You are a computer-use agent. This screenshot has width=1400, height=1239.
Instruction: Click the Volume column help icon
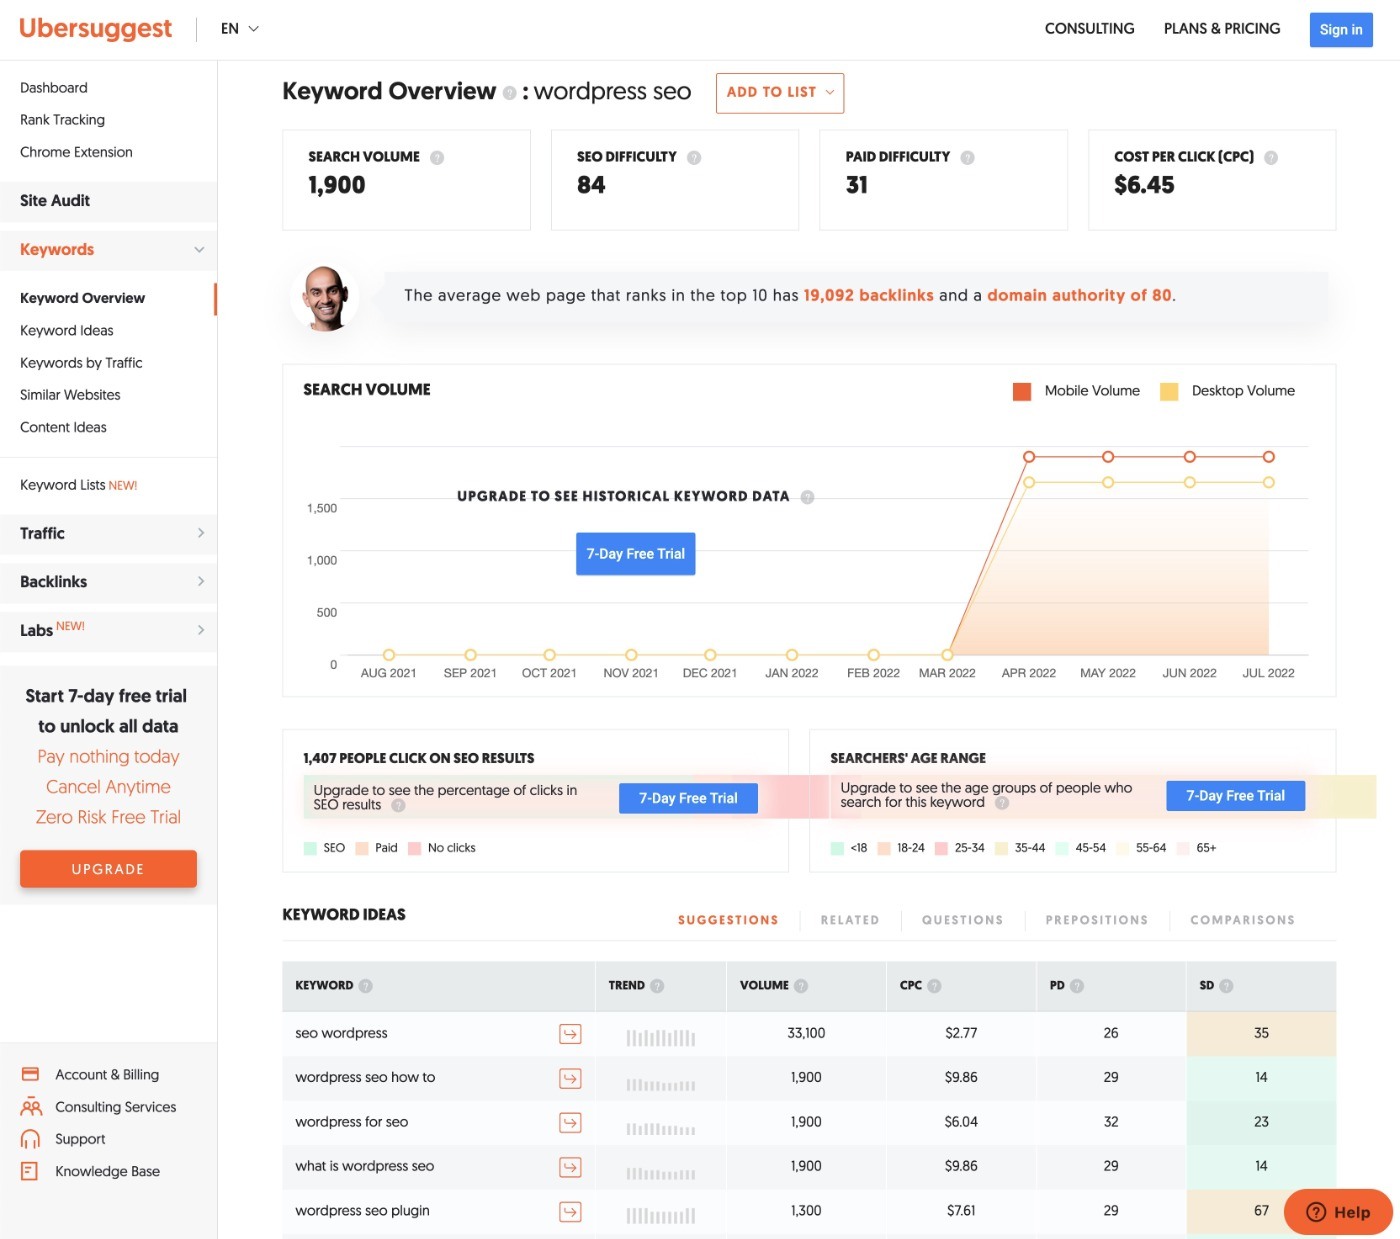click(801, 986)
